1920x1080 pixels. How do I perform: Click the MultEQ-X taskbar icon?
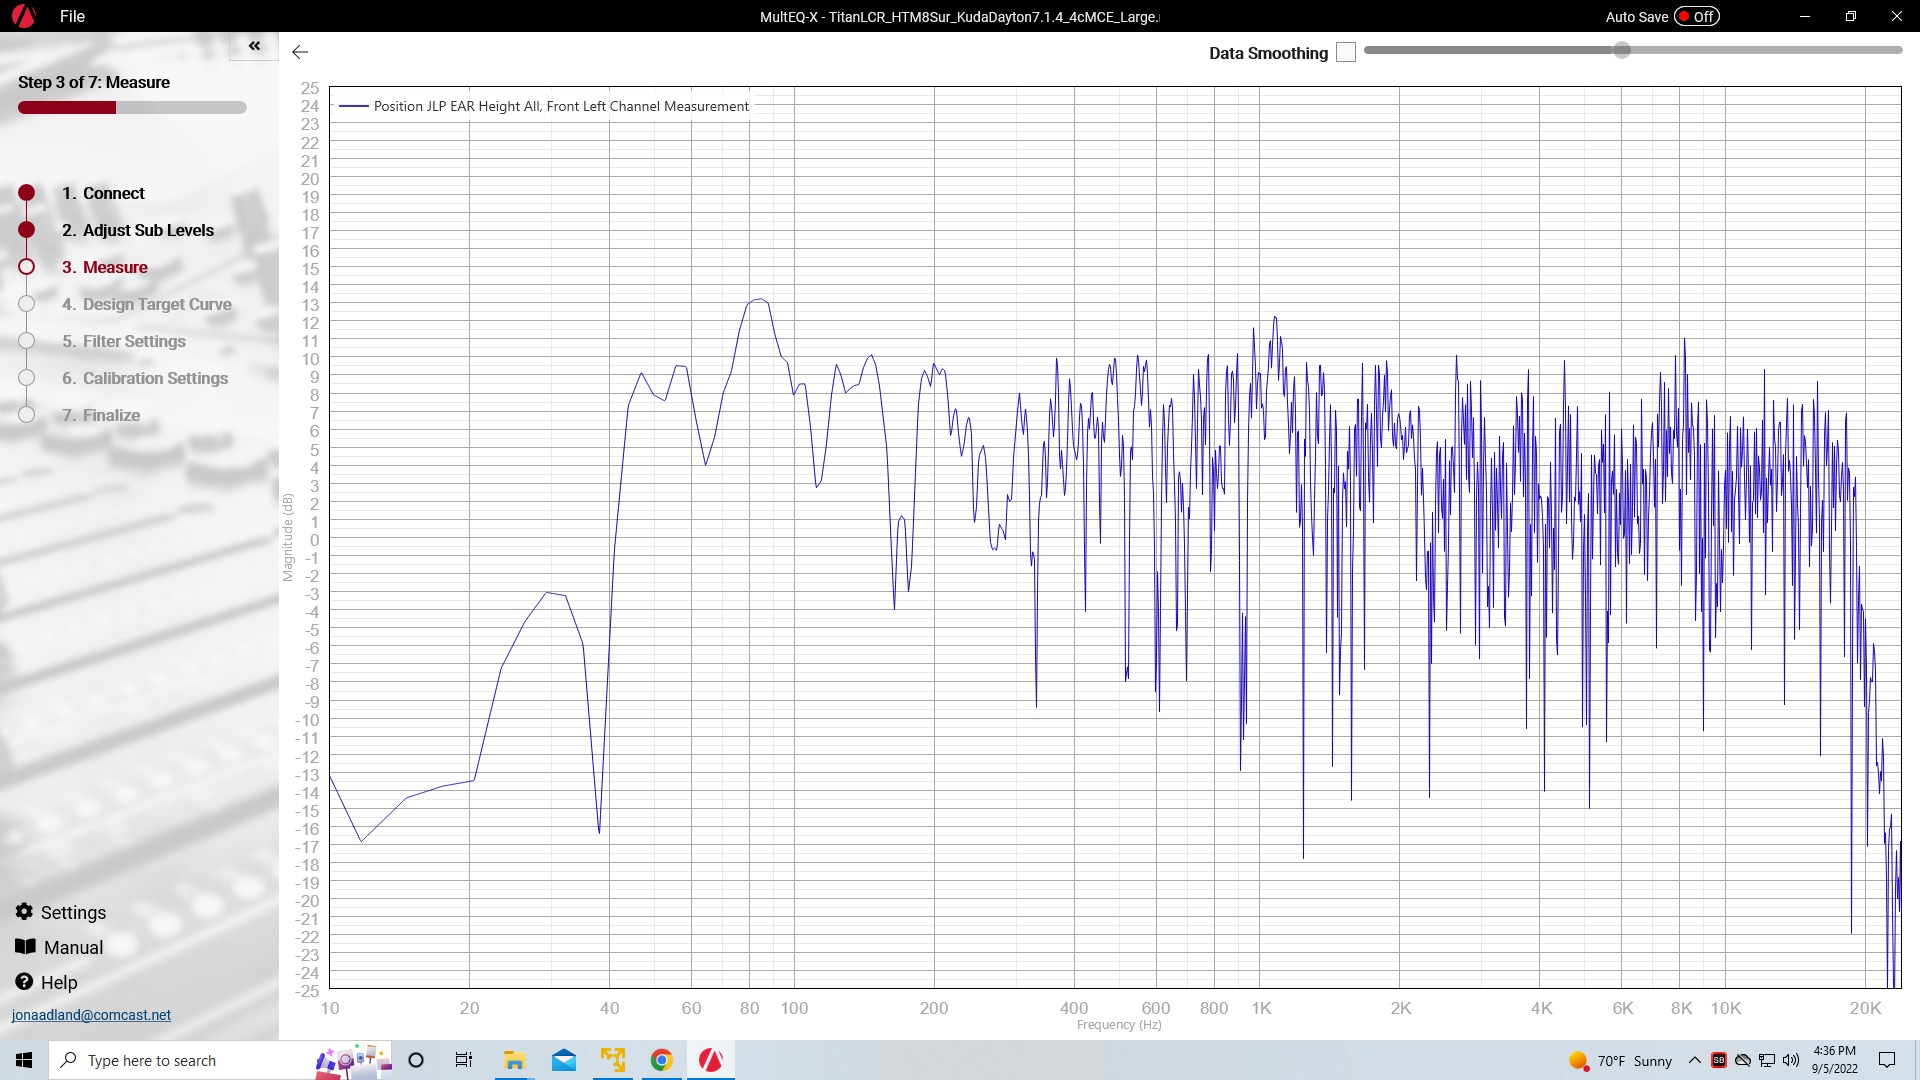click(711, 1060)
